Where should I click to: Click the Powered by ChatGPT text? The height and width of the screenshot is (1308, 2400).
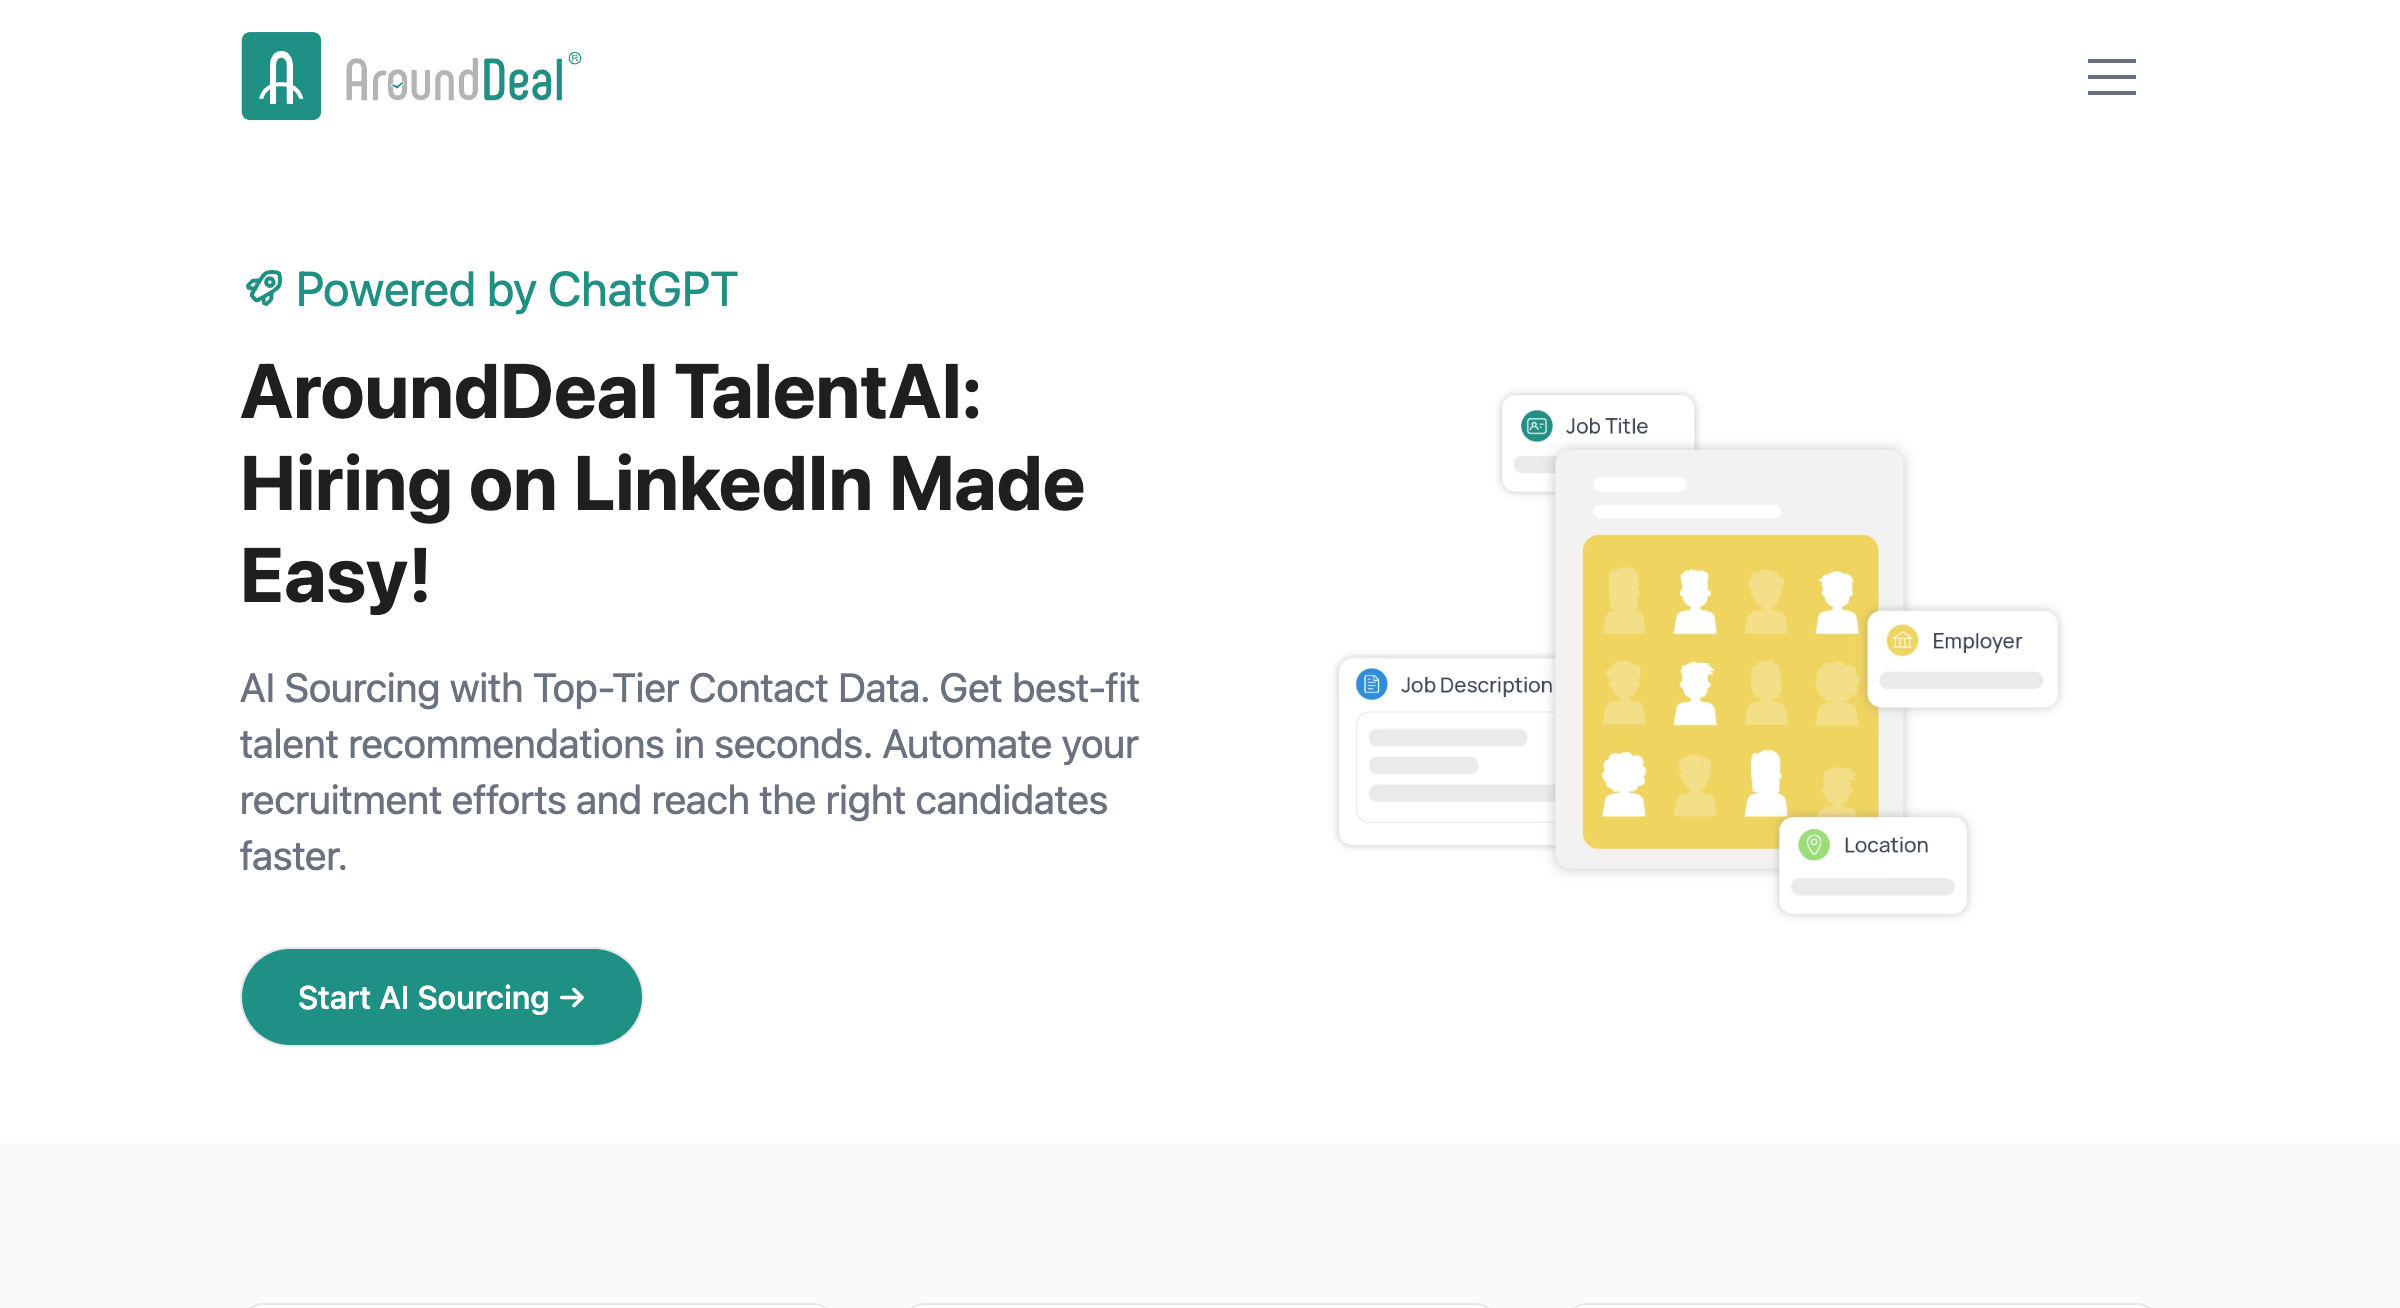coord(517,290)
